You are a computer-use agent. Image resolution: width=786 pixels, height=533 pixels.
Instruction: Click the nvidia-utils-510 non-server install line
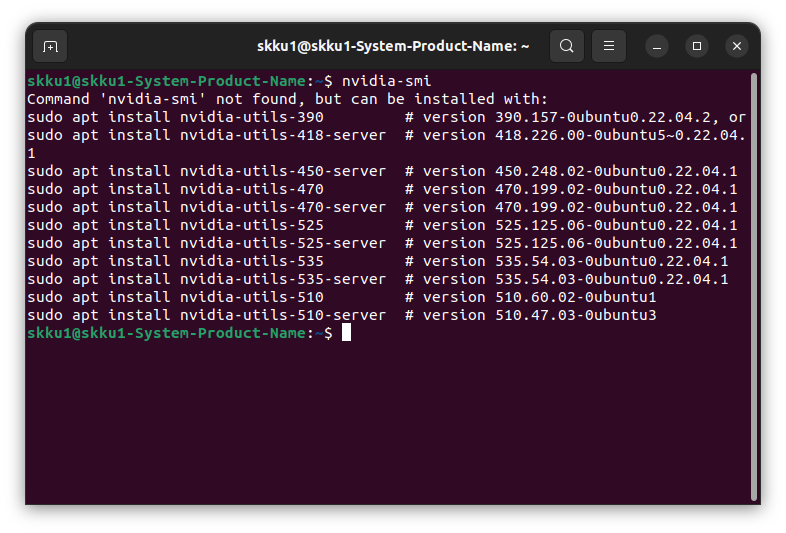coord(341,298)
